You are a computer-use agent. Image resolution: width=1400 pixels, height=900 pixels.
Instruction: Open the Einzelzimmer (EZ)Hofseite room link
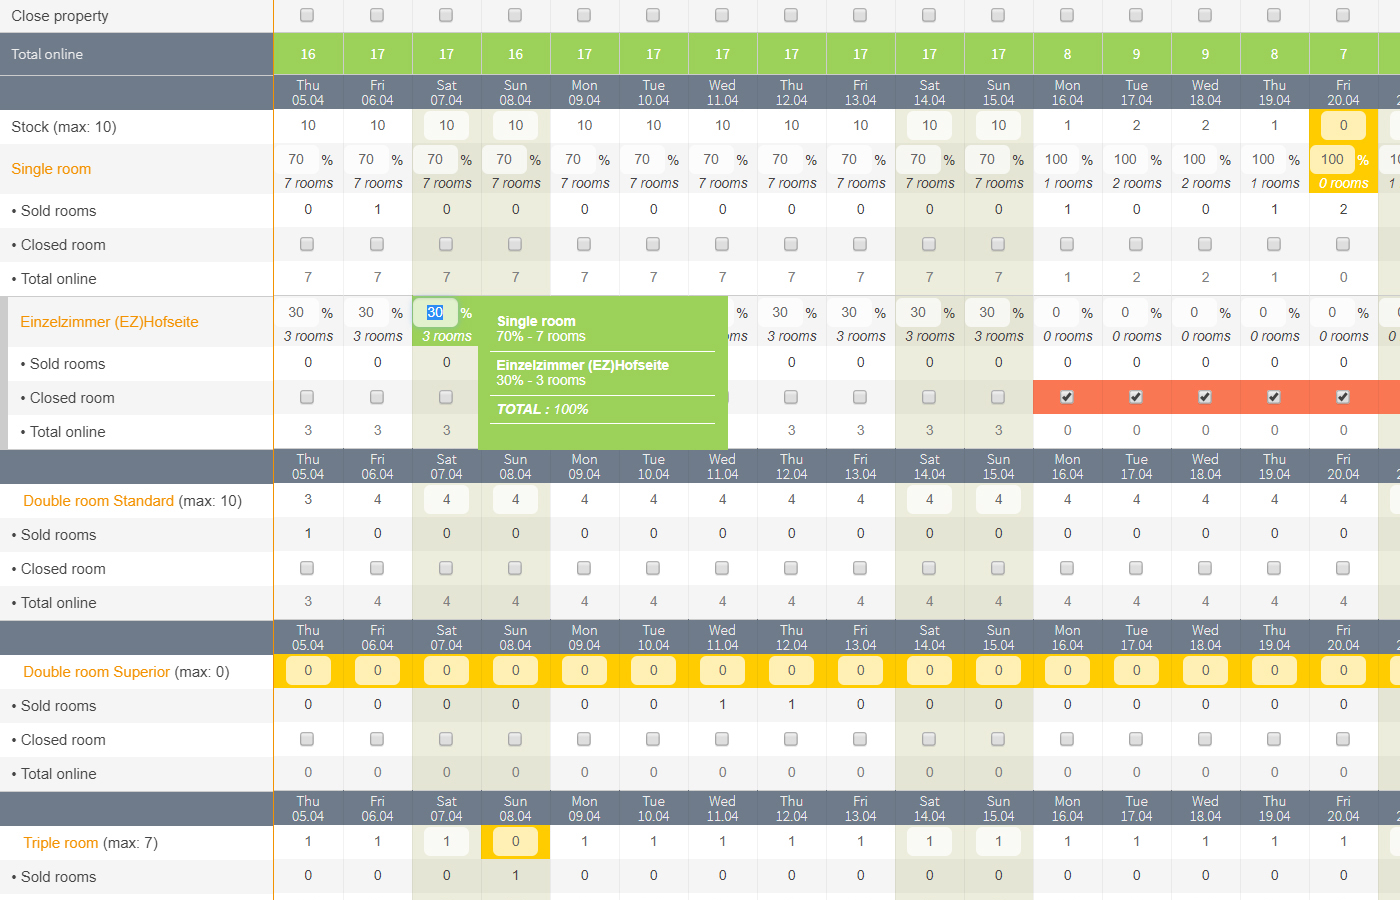(109, 322)
